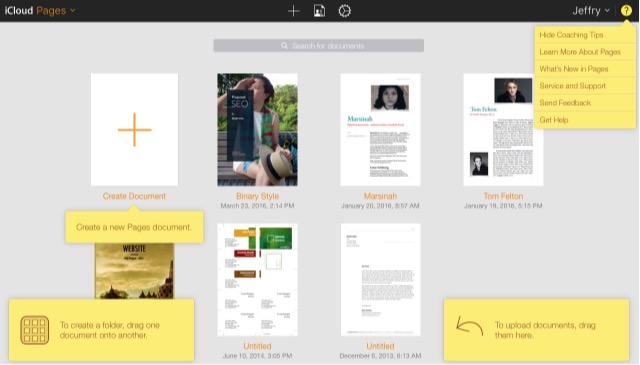
Task: Open the Jeffry account dropdown
Action: pyautogui.click(x=591, y=11)
